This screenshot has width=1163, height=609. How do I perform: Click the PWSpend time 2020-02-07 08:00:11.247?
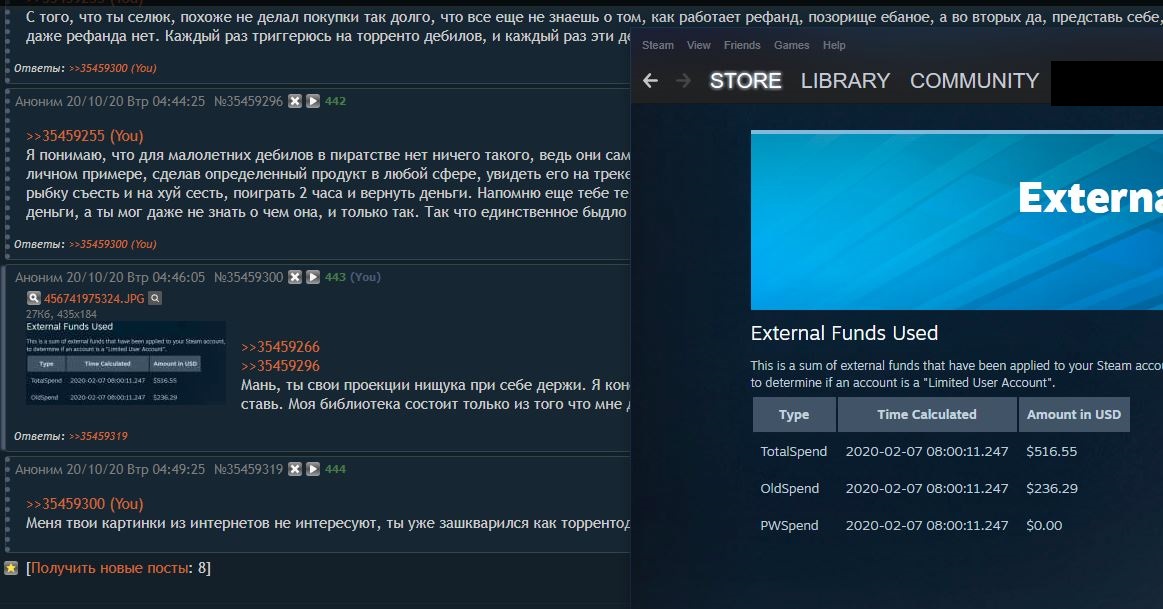[x=927, y=526]
